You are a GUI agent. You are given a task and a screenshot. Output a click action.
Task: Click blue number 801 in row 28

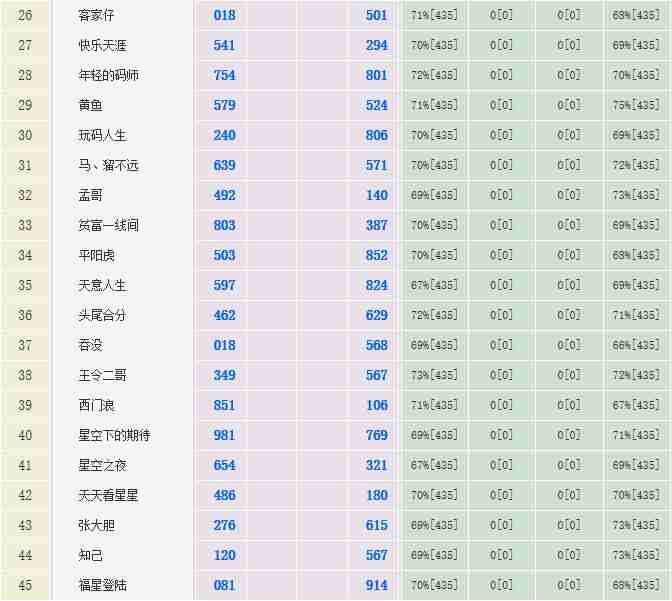[x=376, y=76]
